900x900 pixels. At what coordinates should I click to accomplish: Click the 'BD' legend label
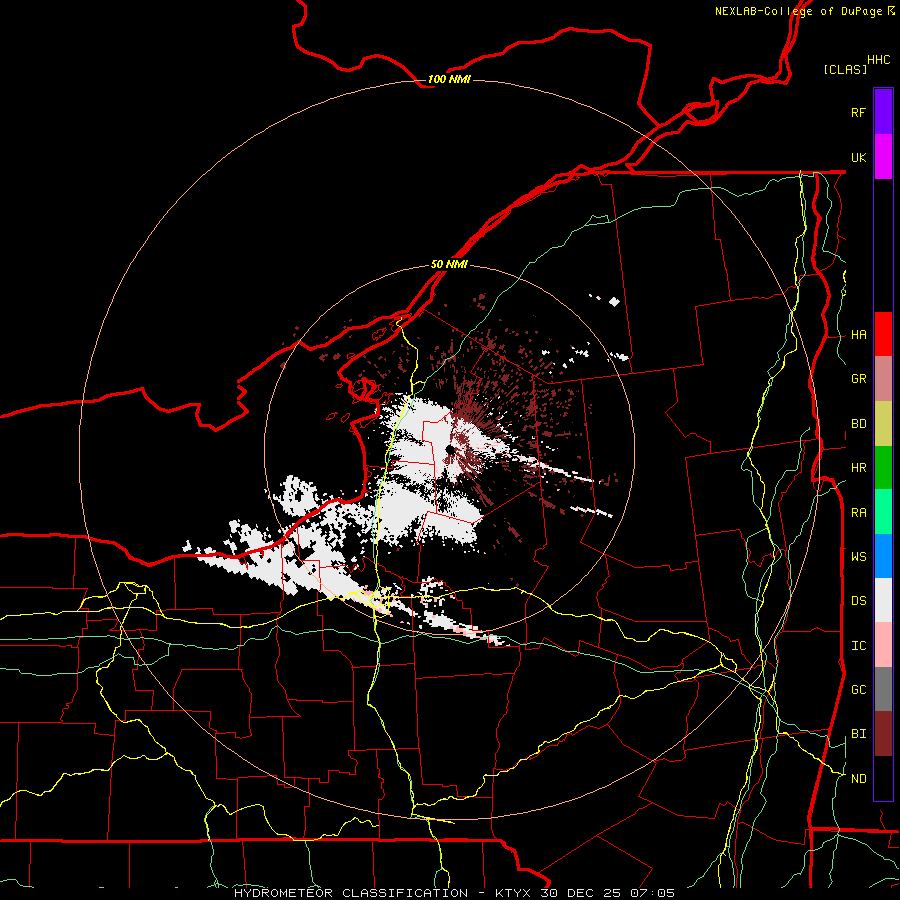tap(859, 424)
